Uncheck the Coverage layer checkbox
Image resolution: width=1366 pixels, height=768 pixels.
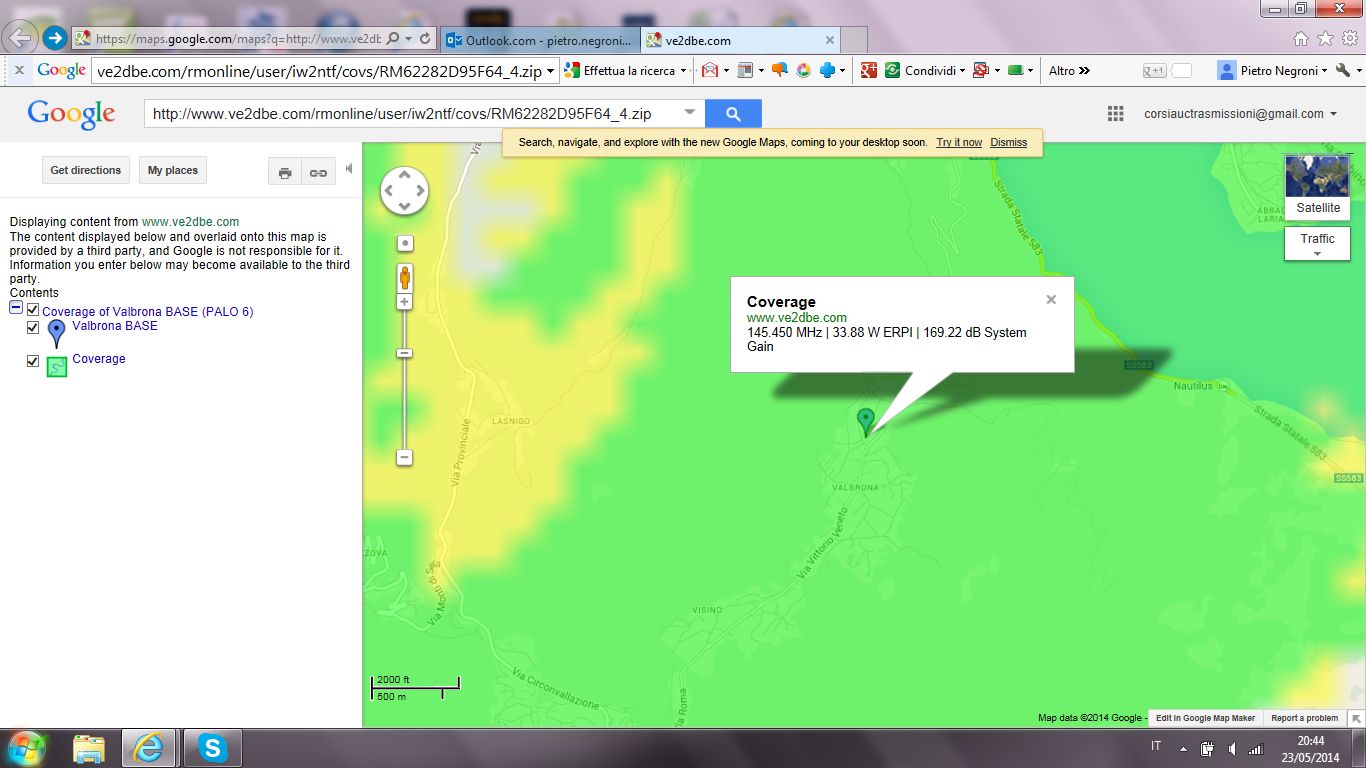(33, 361)
